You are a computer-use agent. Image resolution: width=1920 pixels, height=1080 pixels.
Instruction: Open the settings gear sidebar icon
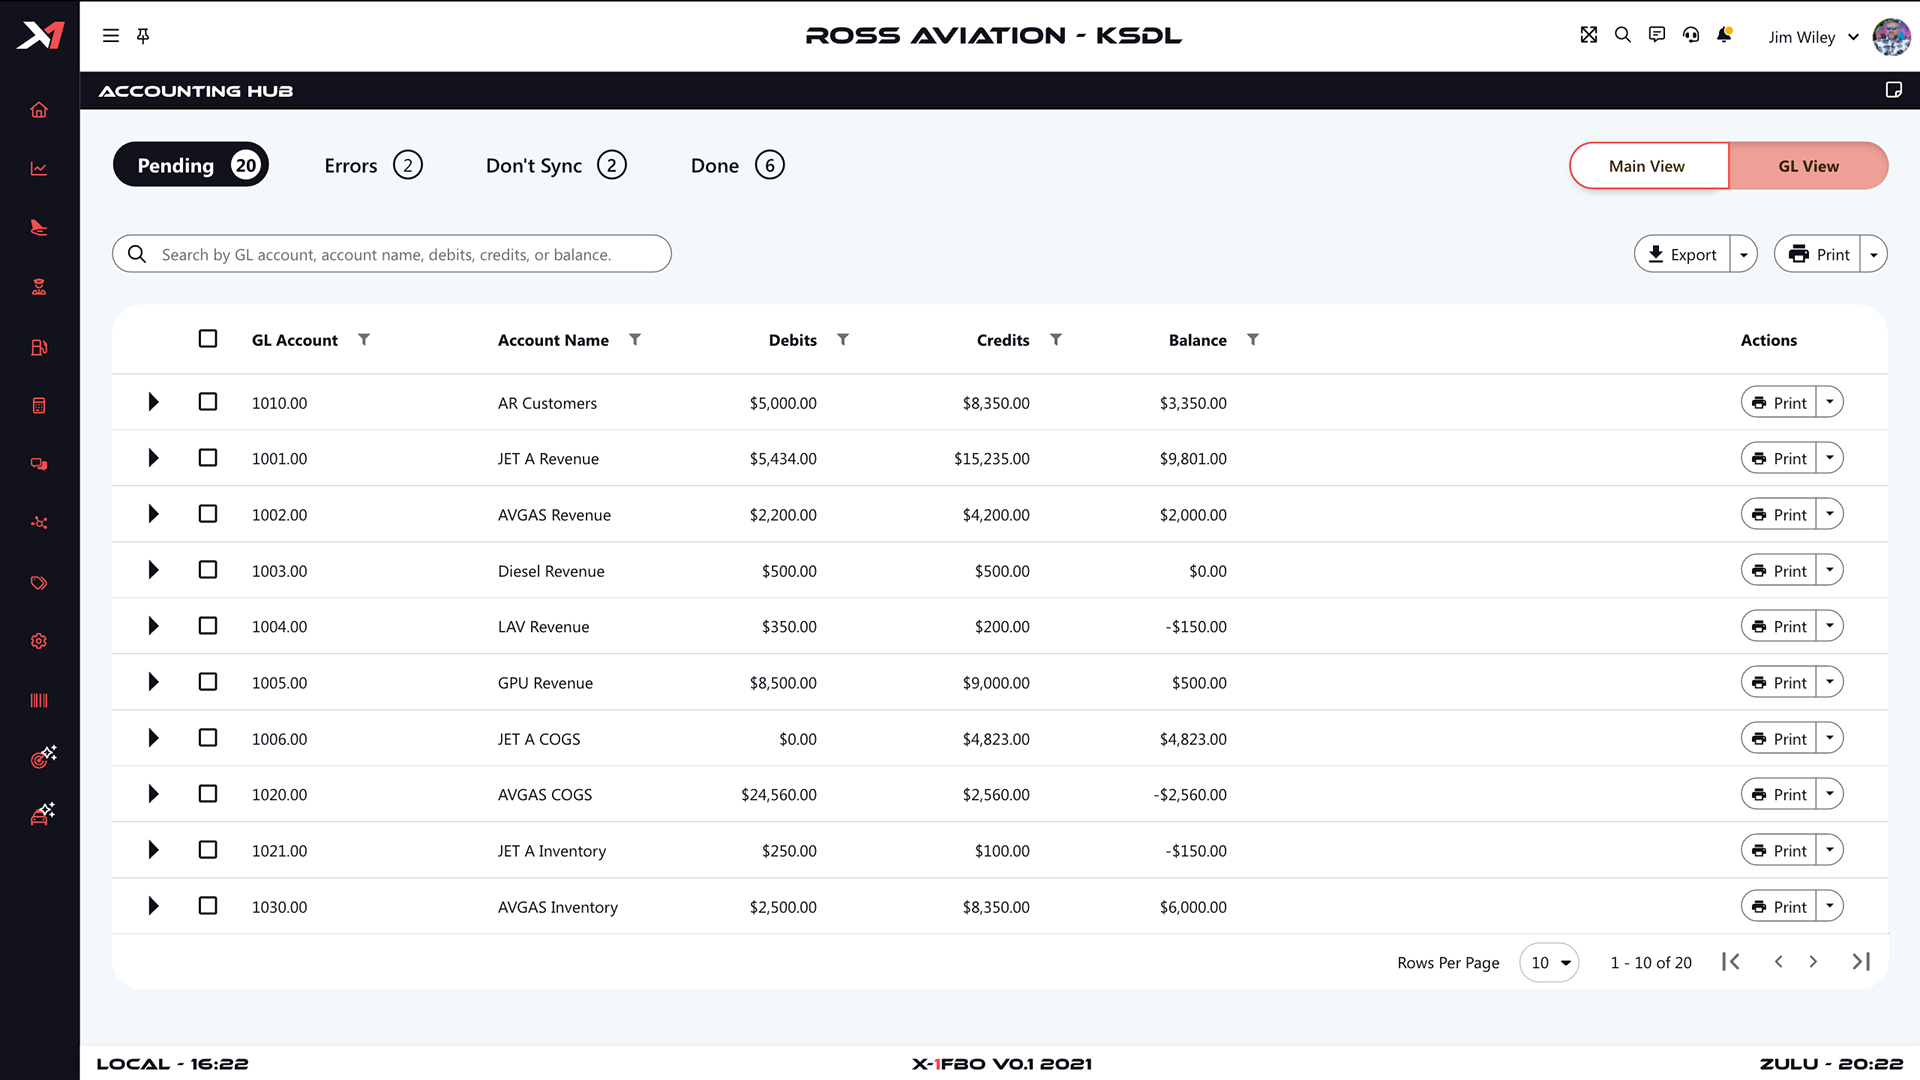tap(39, 641)
